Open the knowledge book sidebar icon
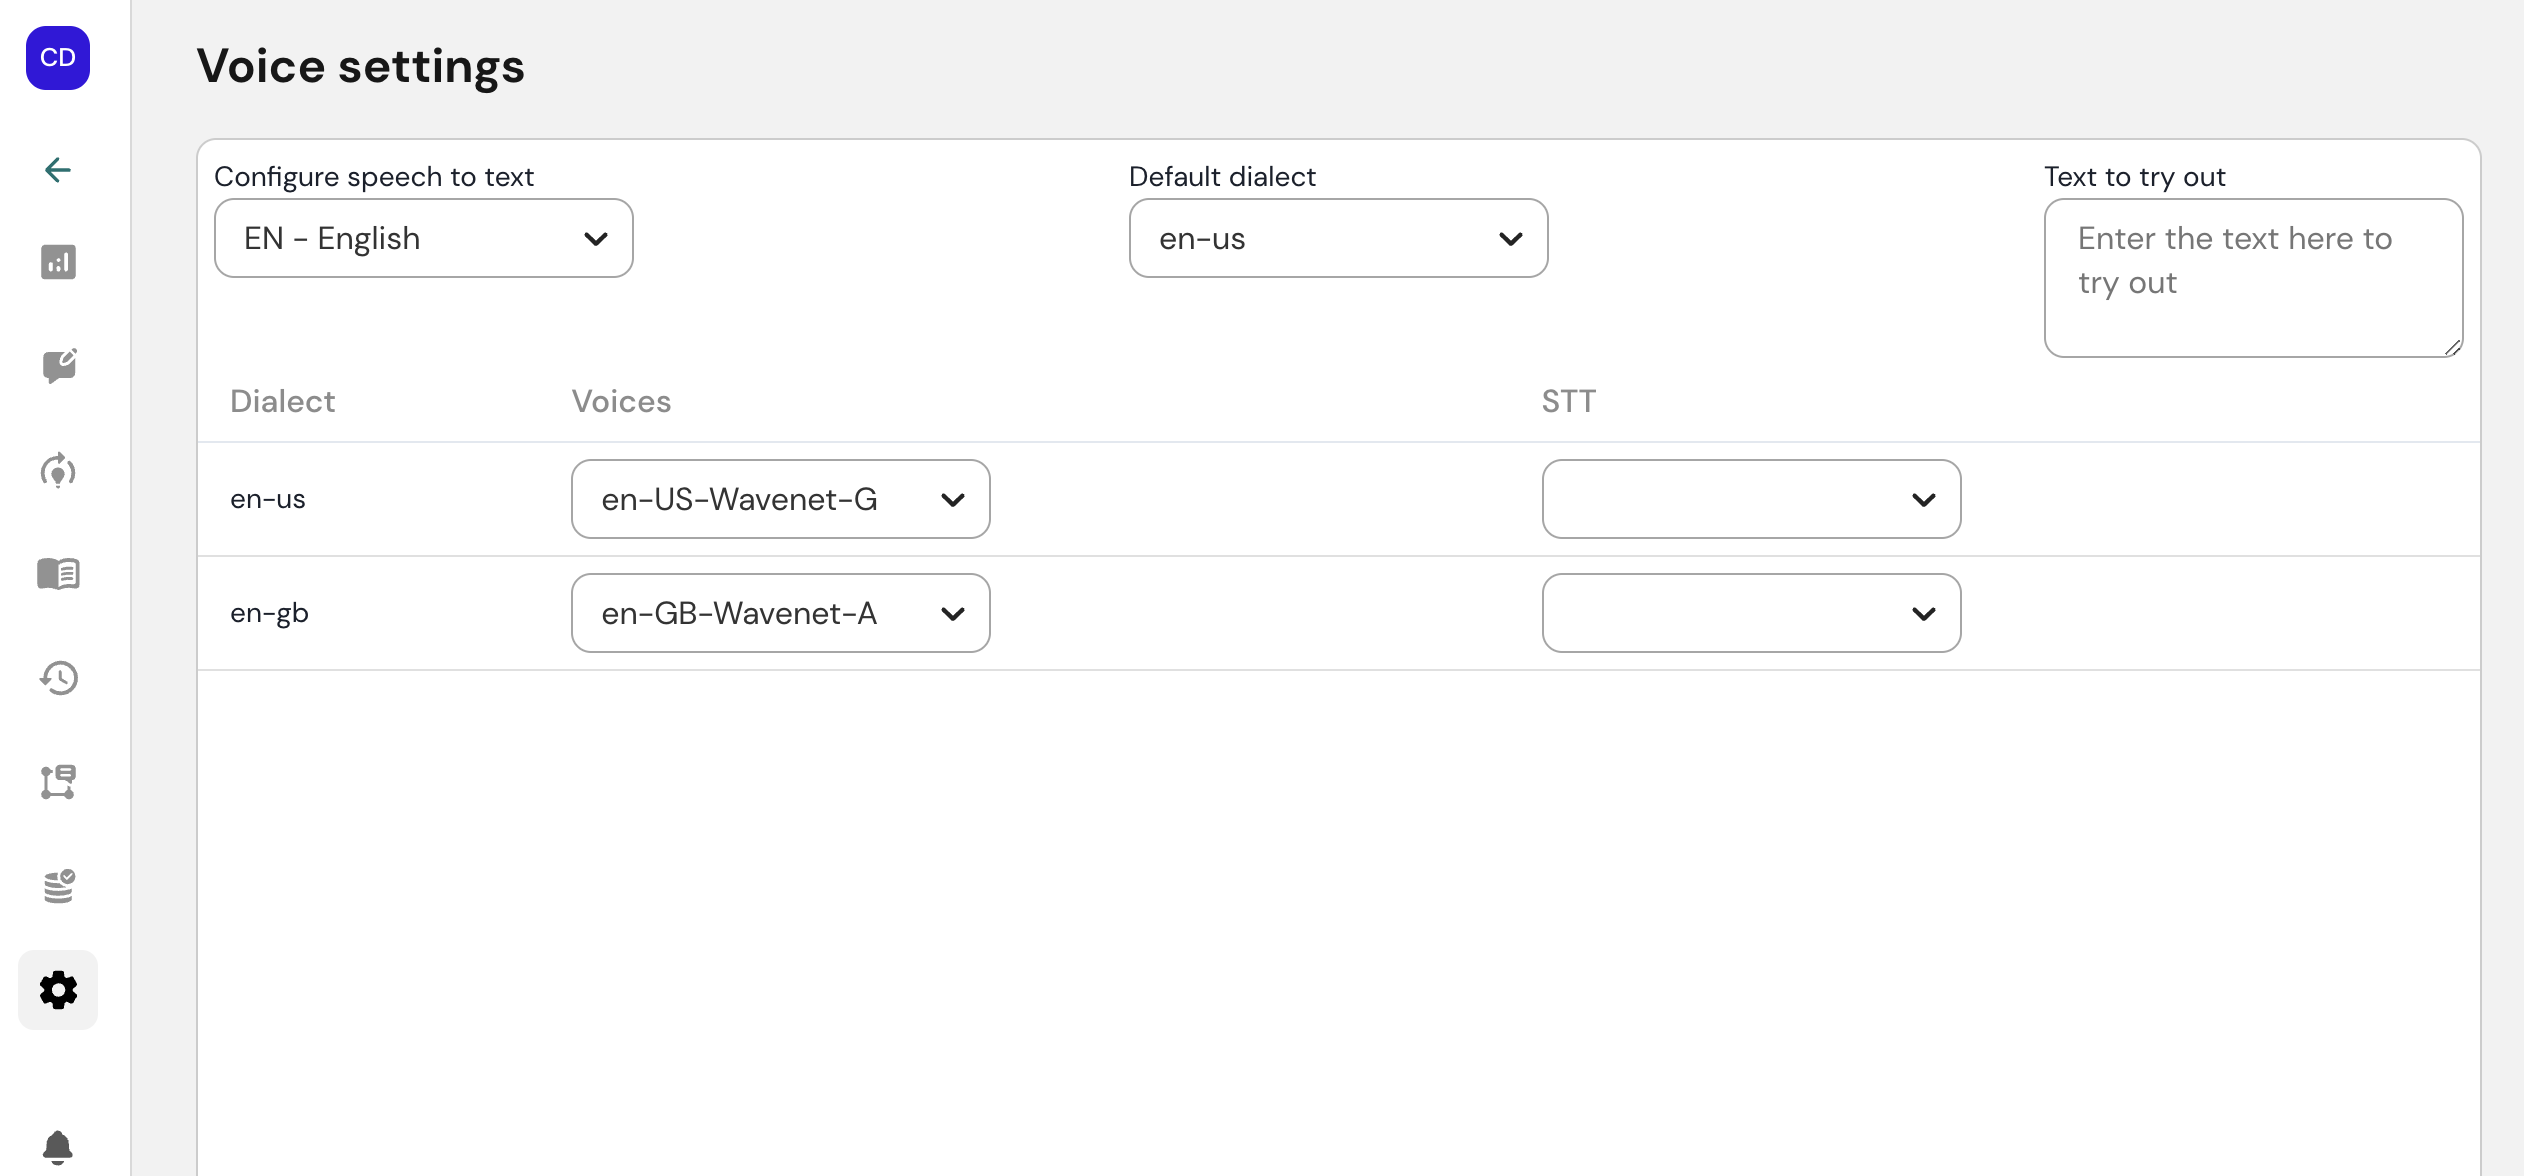Viewport: 2524px width, 1176px height. [x=58, y=574]
